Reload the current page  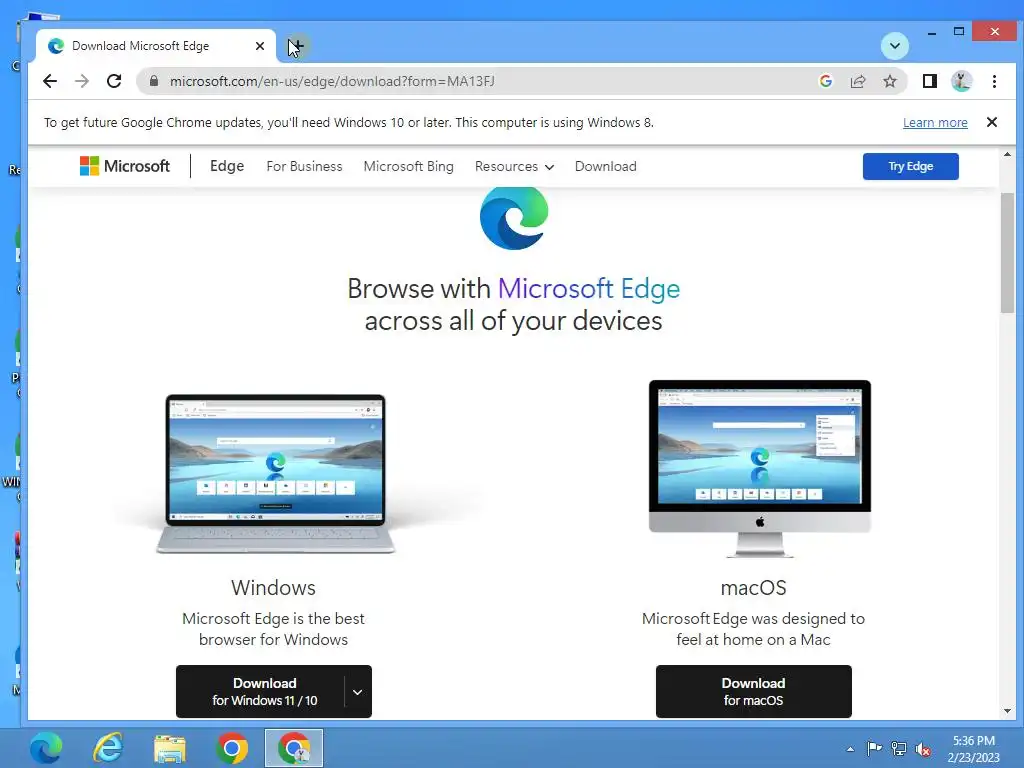(x=114, y=81)
